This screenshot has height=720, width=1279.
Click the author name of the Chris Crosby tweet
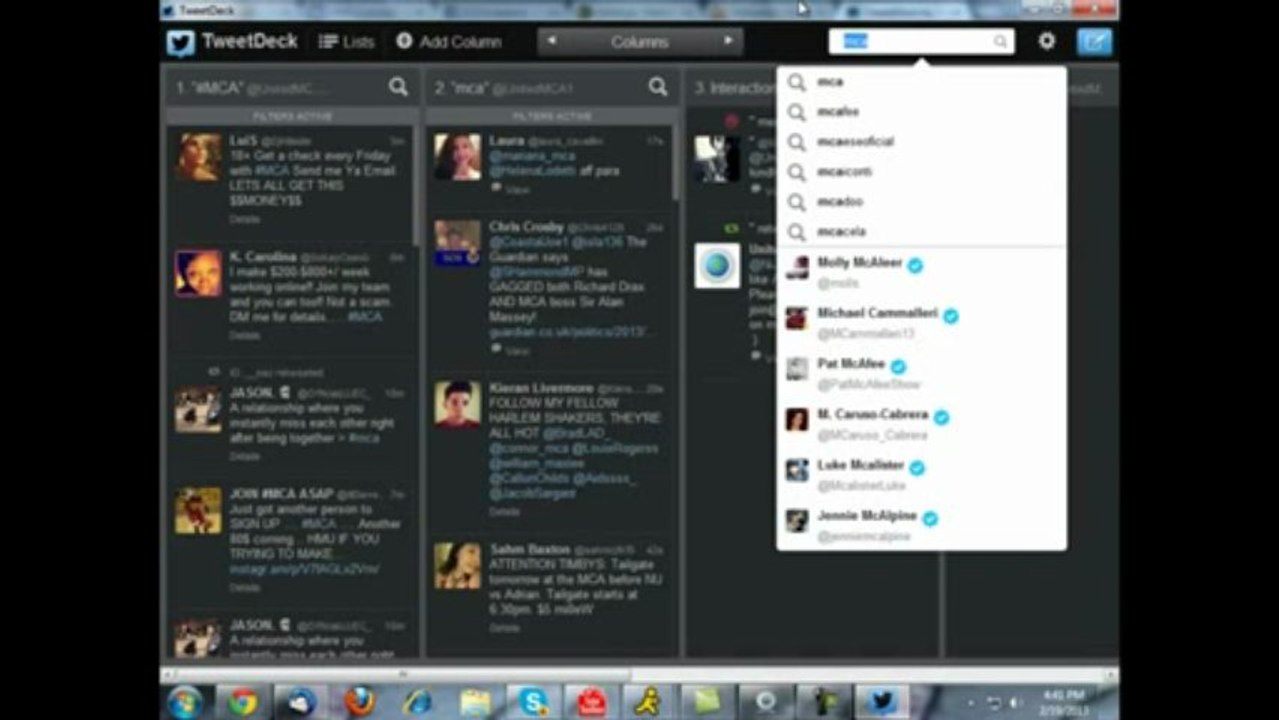(527, 227)
